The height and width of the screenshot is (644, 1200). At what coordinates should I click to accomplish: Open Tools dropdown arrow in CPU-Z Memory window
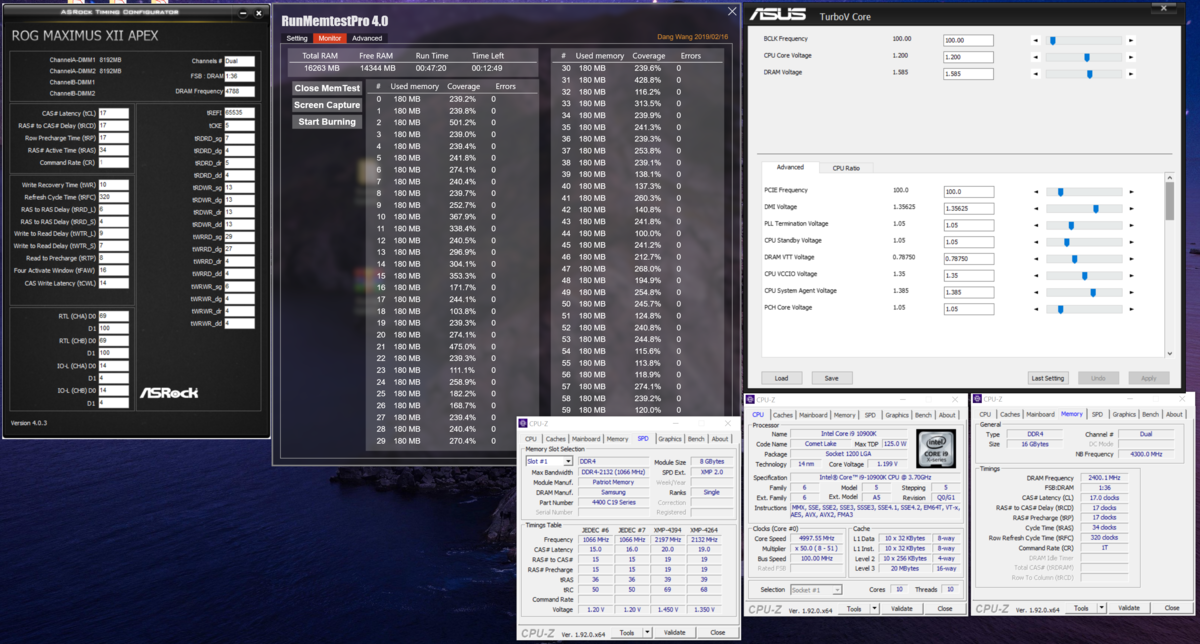1102,608
